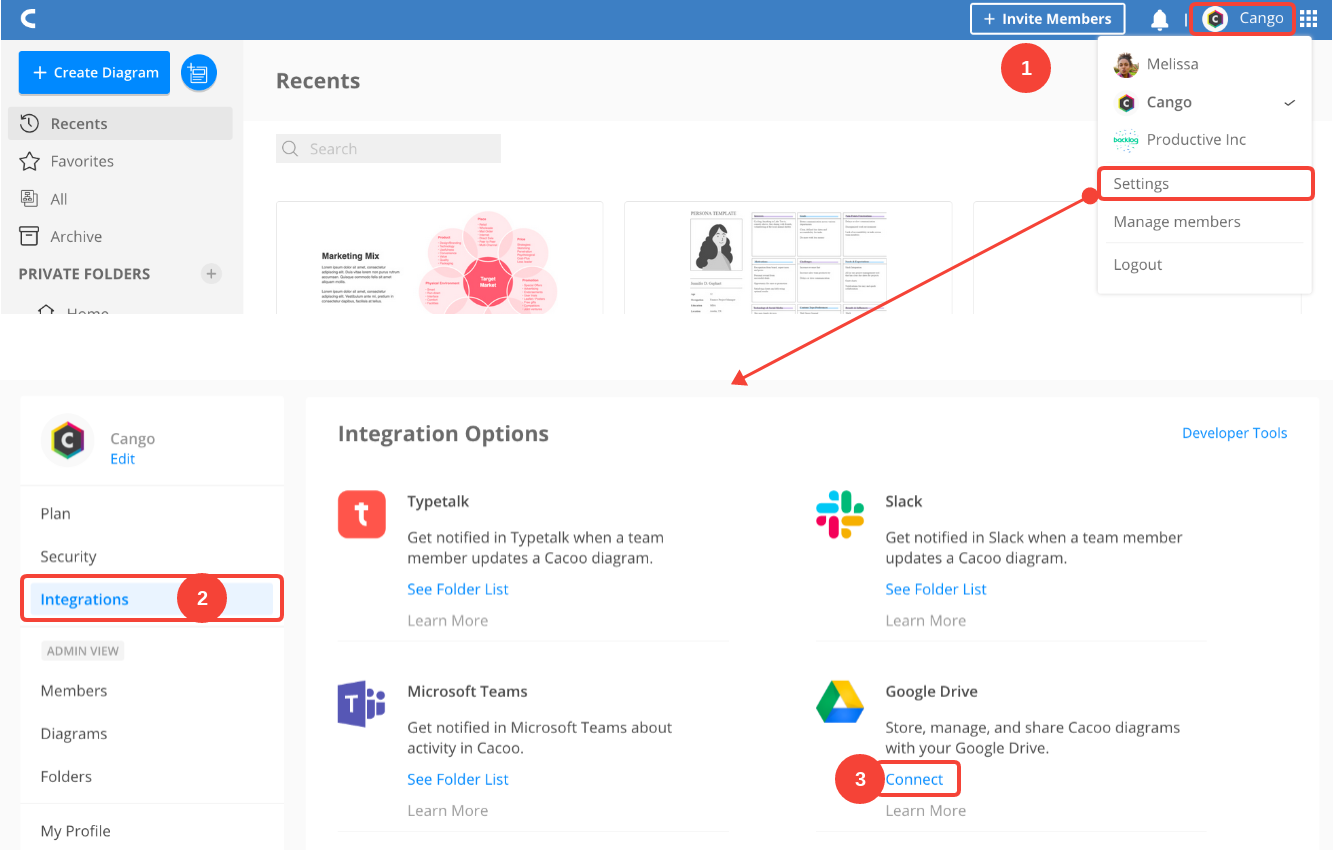
Task: Click the search magnifier icon
Action: (290, 149)
